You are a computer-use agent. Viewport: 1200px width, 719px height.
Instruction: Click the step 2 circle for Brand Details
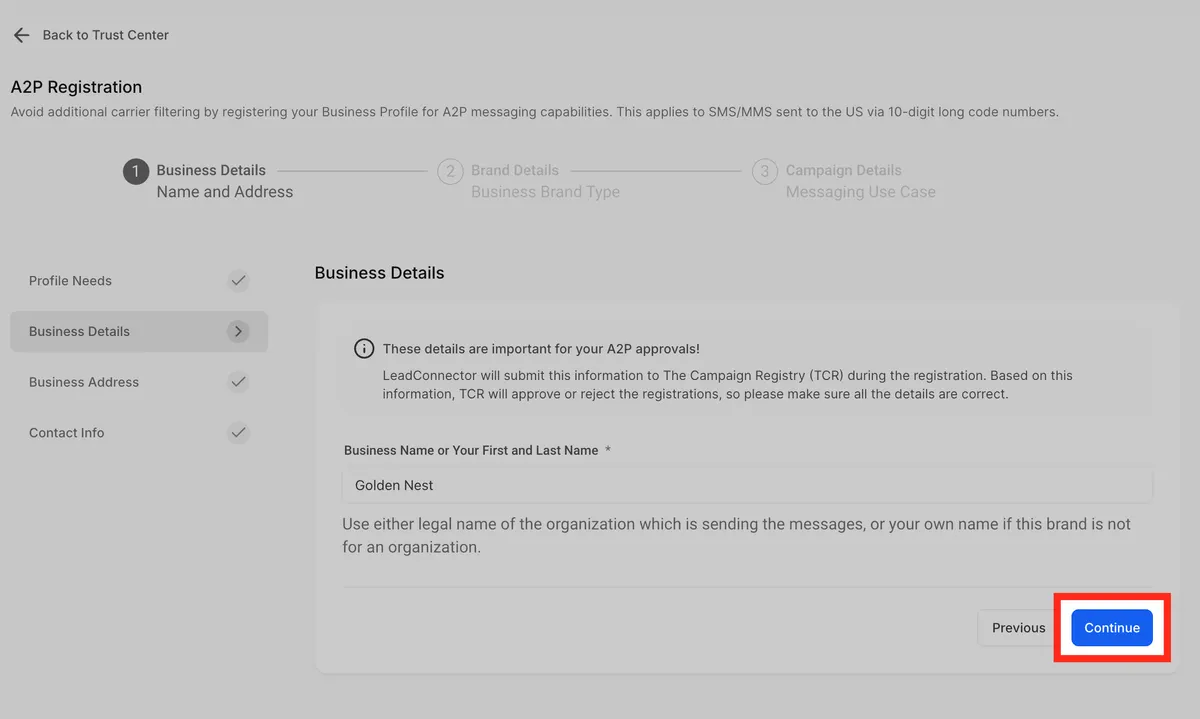pos(451,171)
